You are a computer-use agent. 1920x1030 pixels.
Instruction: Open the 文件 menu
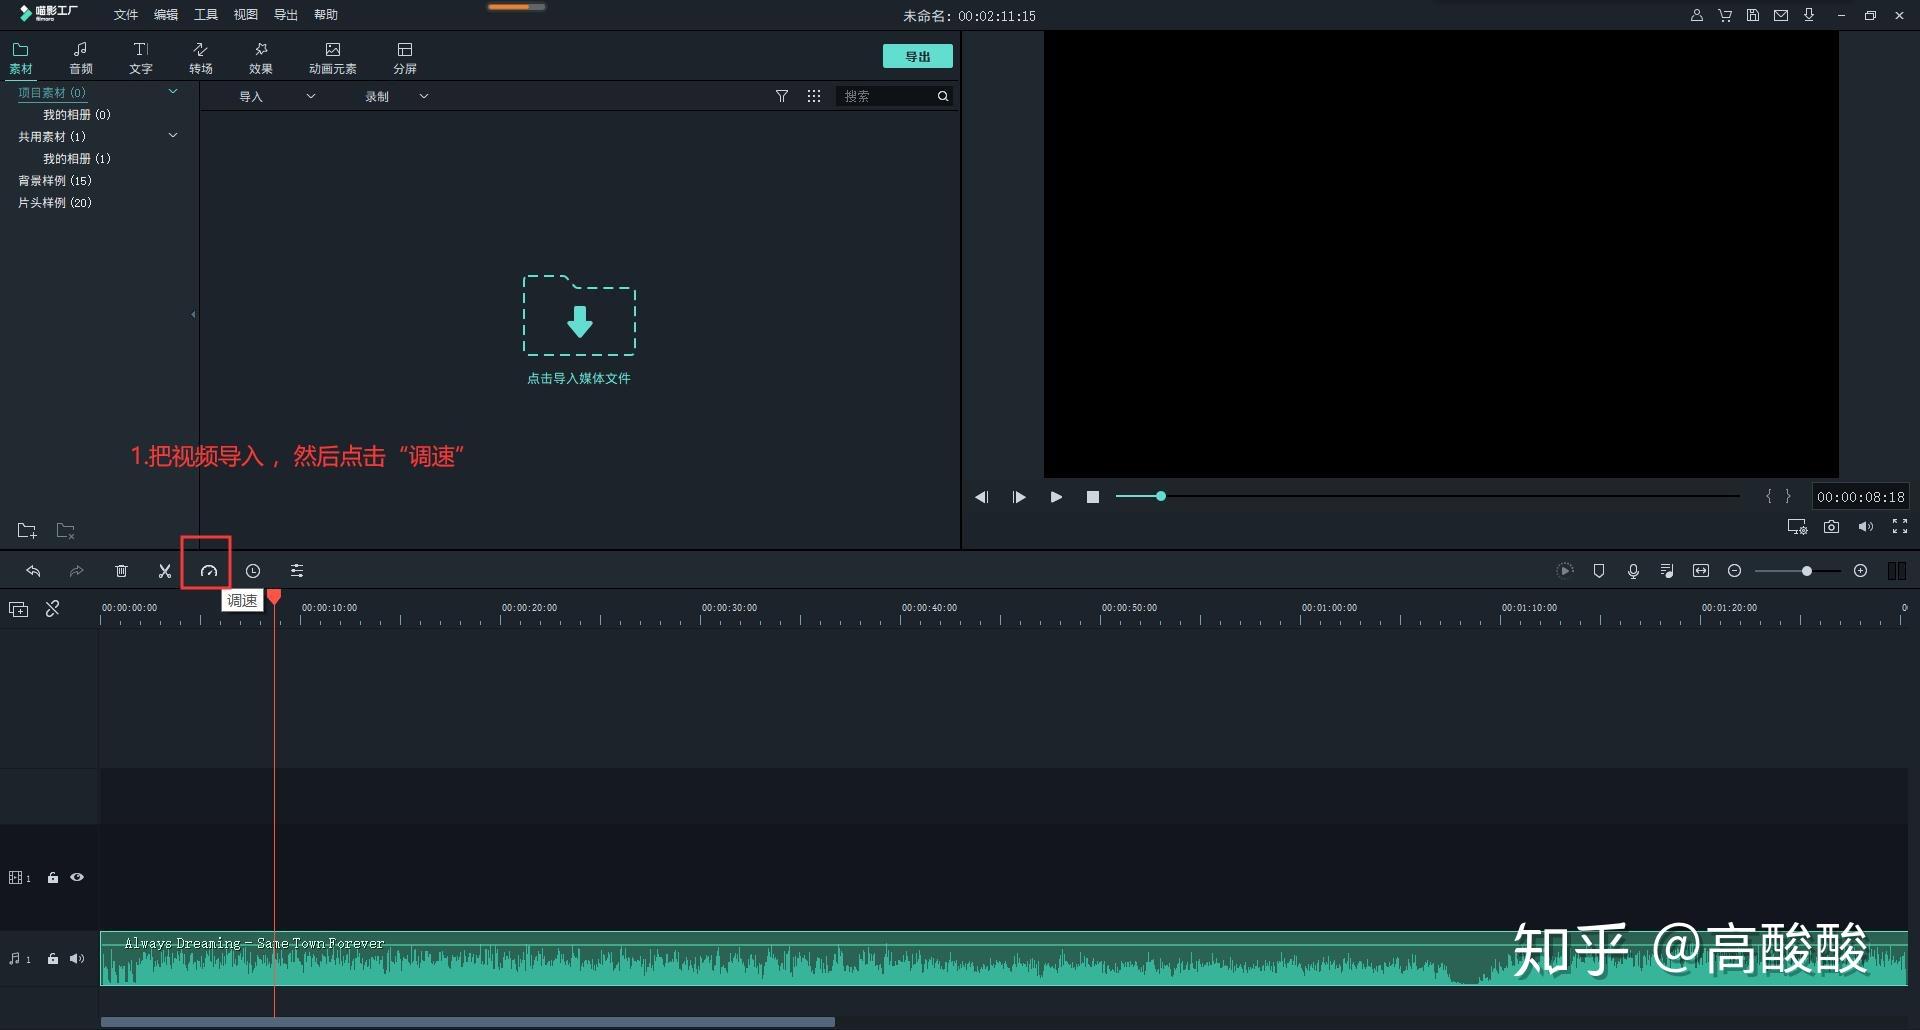pyautogui.click(x=126, y=15)
